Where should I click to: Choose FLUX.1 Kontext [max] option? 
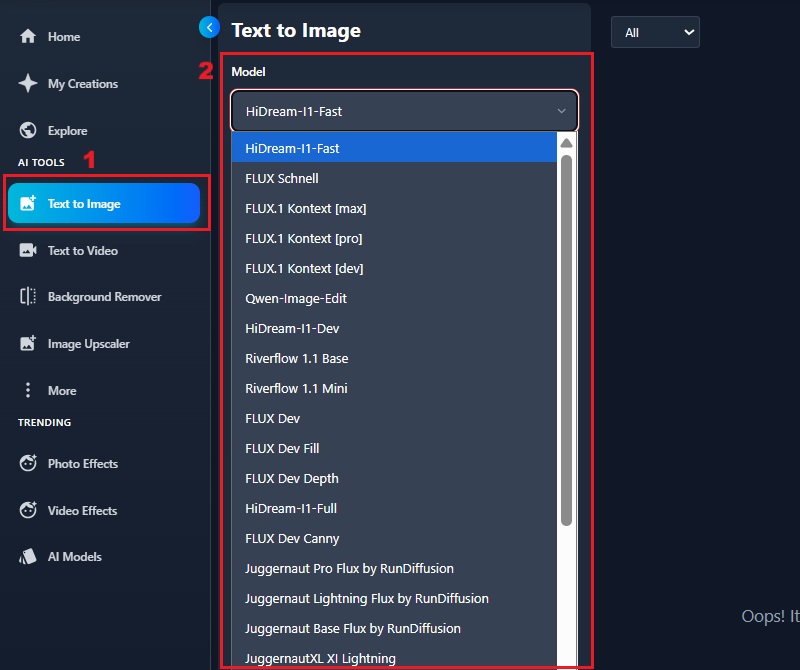394,208
